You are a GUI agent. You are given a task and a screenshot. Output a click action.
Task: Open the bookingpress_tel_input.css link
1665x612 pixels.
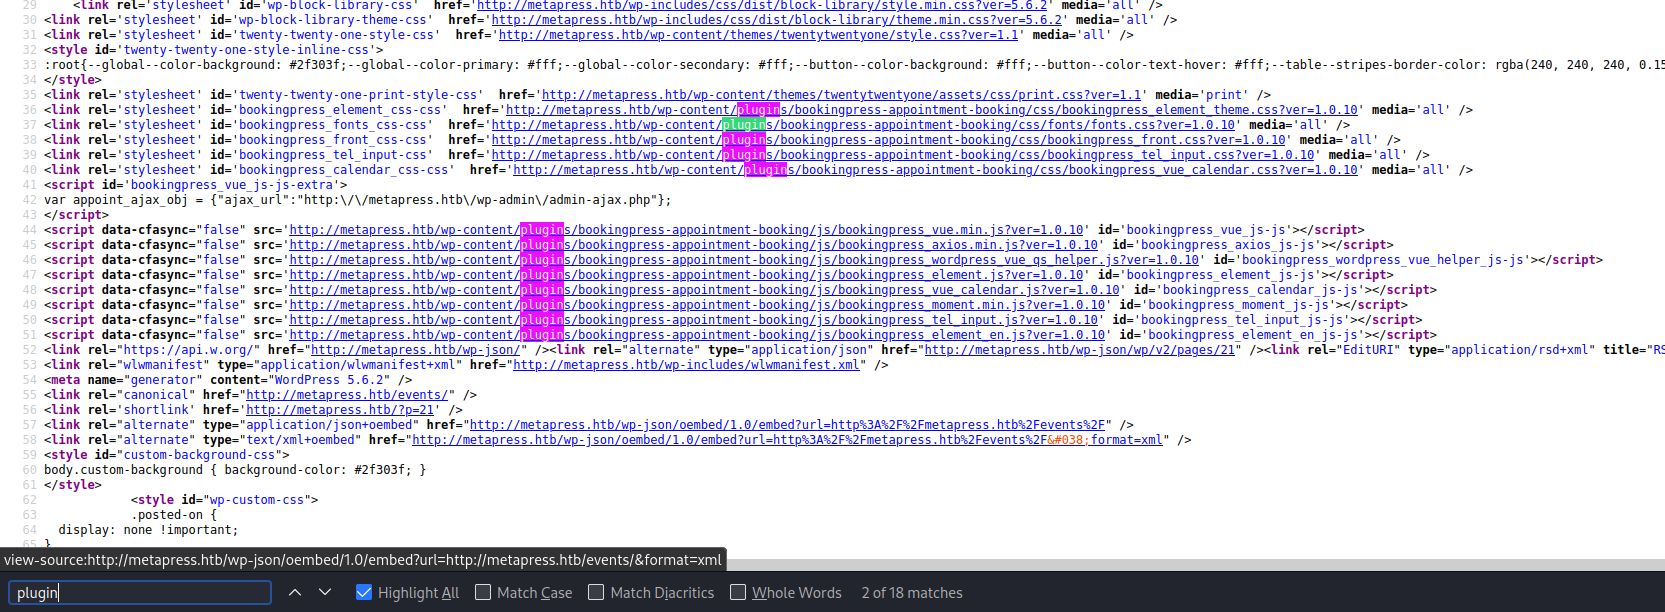903,155
